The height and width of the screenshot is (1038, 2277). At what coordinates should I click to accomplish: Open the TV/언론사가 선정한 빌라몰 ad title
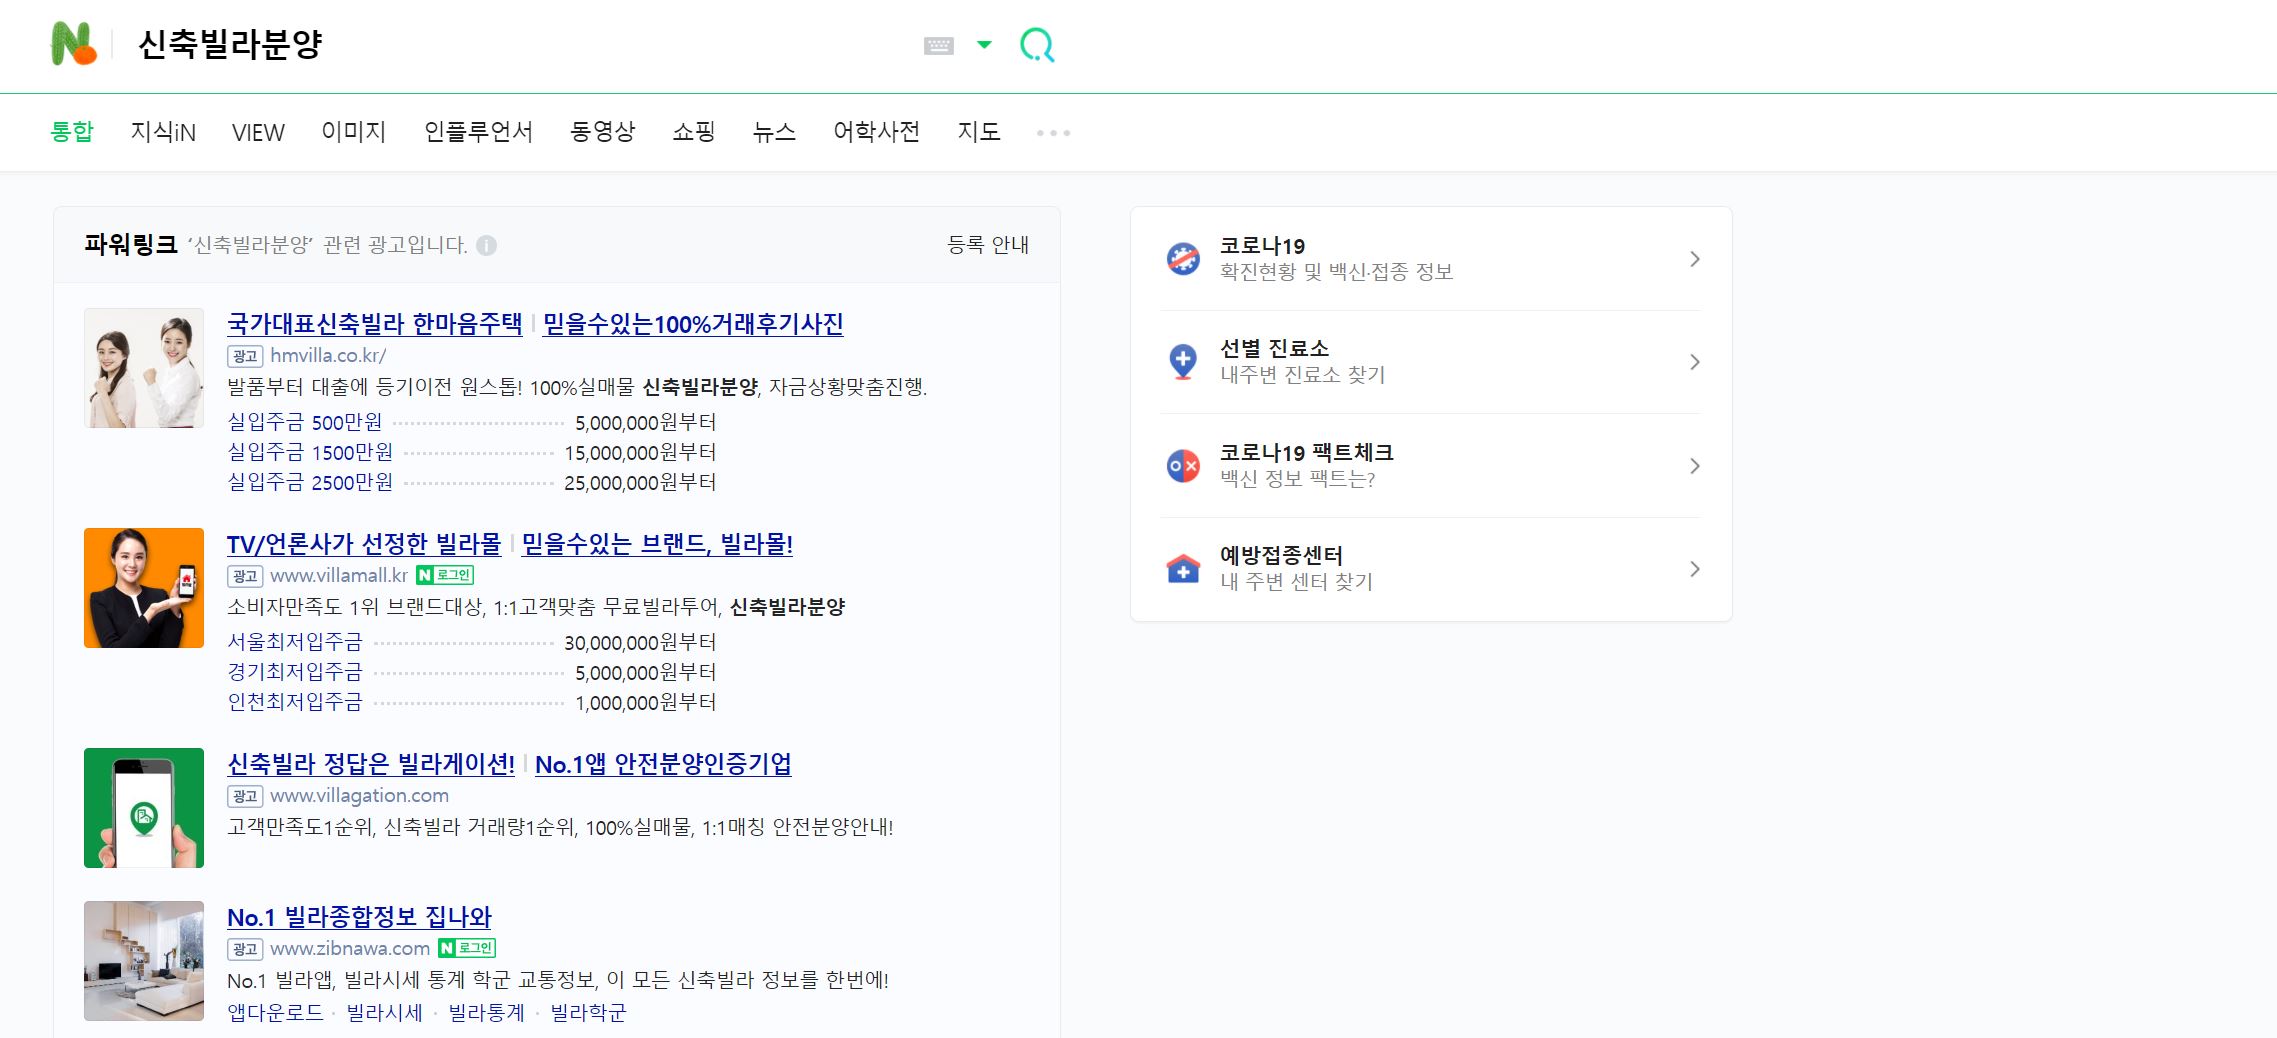pyautogui.click(x=364, y=544)
